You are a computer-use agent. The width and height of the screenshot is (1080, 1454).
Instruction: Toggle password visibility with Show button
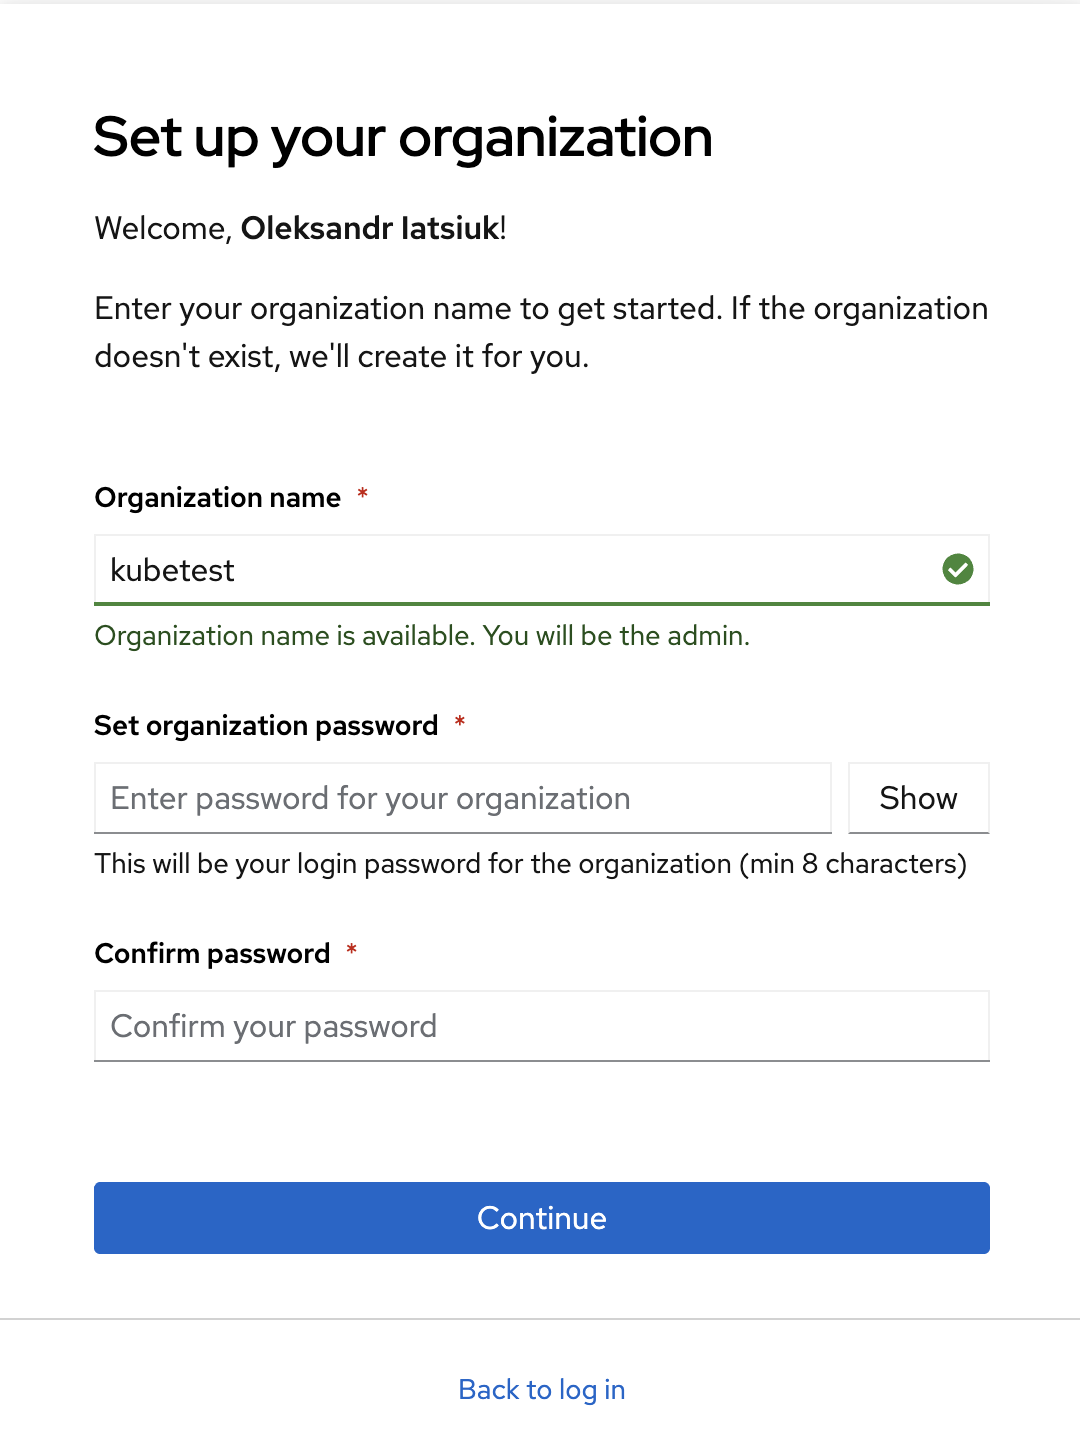(x=917, y=797)
